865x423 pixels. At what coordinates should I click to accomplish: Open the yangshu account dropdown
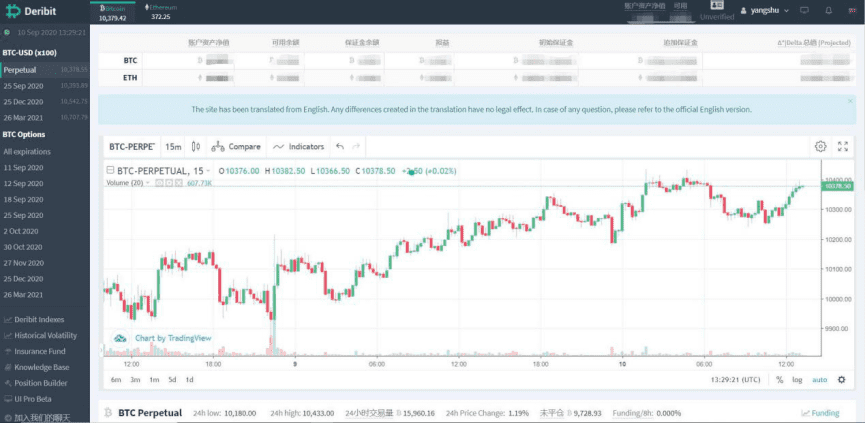pos(765,10)
